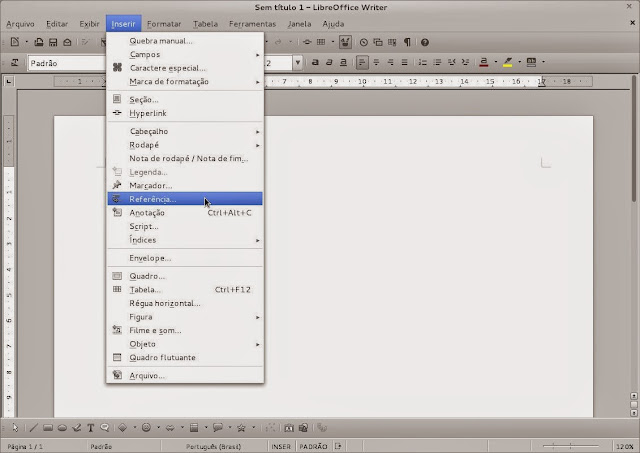Click the Block Arrows icon
Screen dimensions: 640x453
[170, 428]
